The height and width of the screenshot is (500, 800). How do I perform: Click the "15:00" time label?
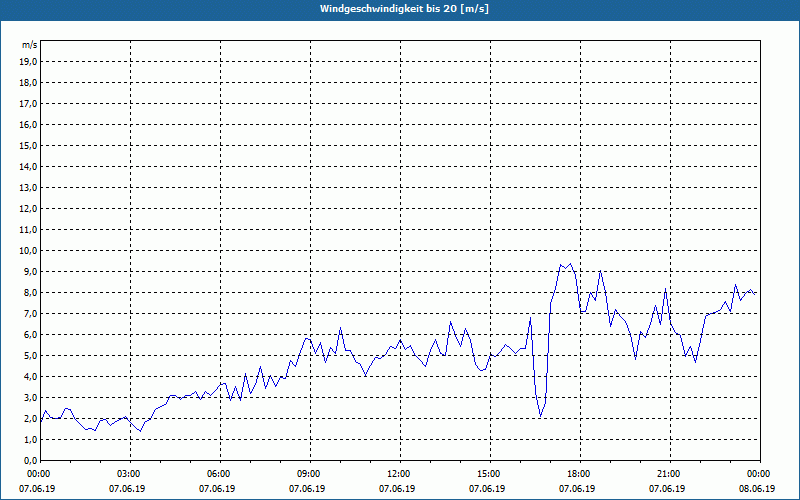point(490,474)
